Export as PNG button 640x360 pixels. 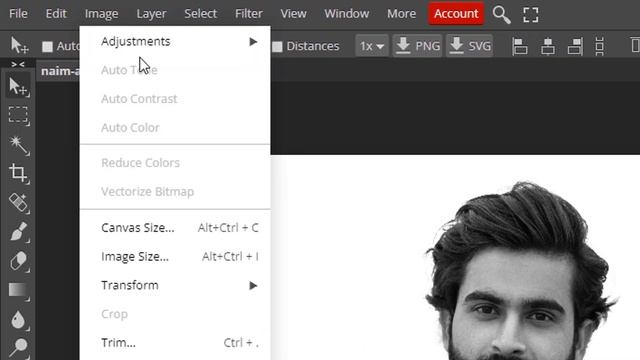click(x=417, y=46)
